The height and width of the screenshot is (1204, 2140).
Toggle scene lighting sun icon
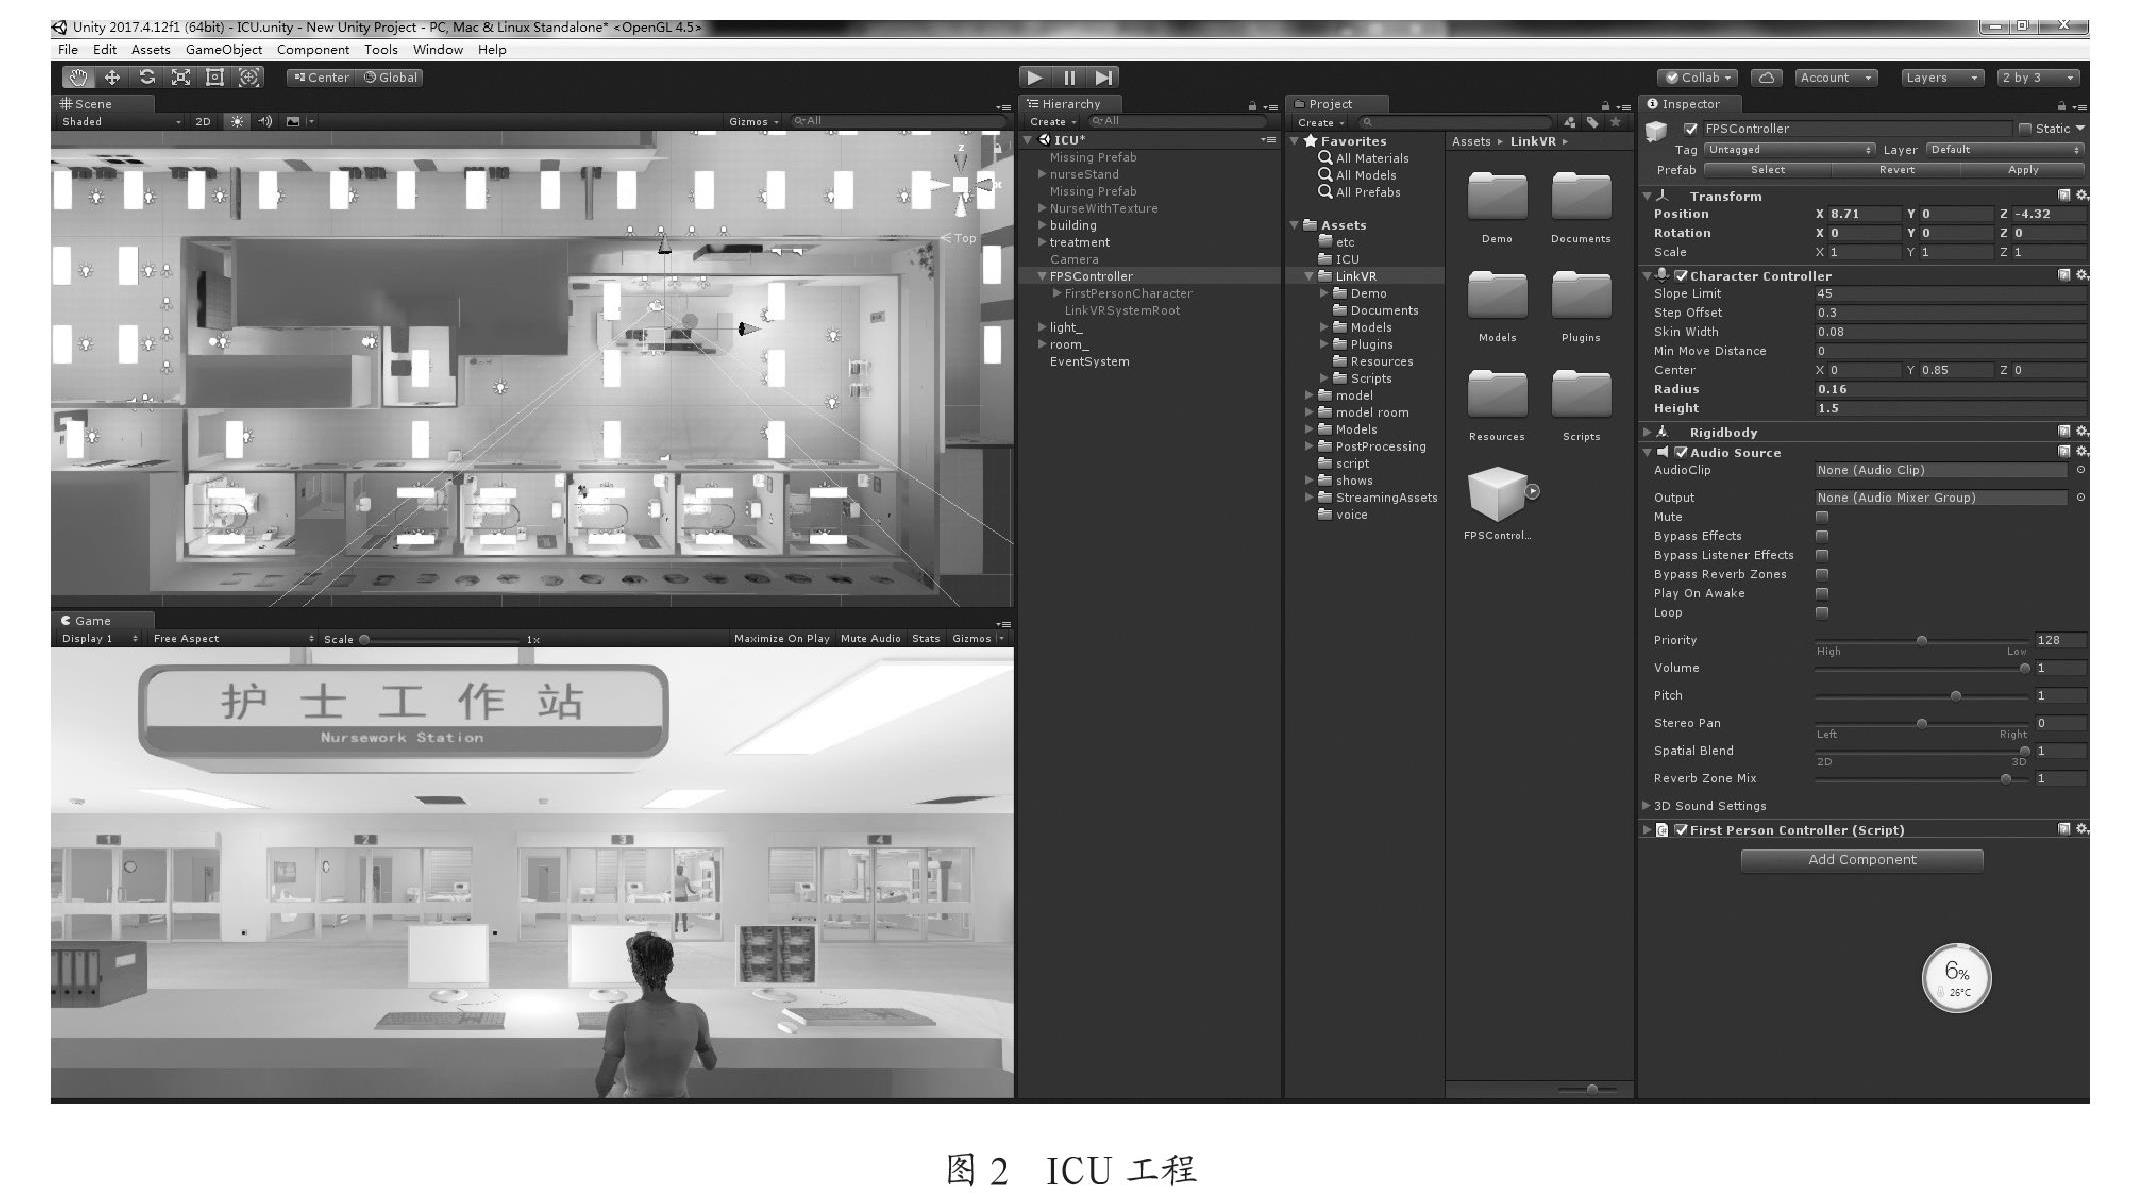click(237, 121)
